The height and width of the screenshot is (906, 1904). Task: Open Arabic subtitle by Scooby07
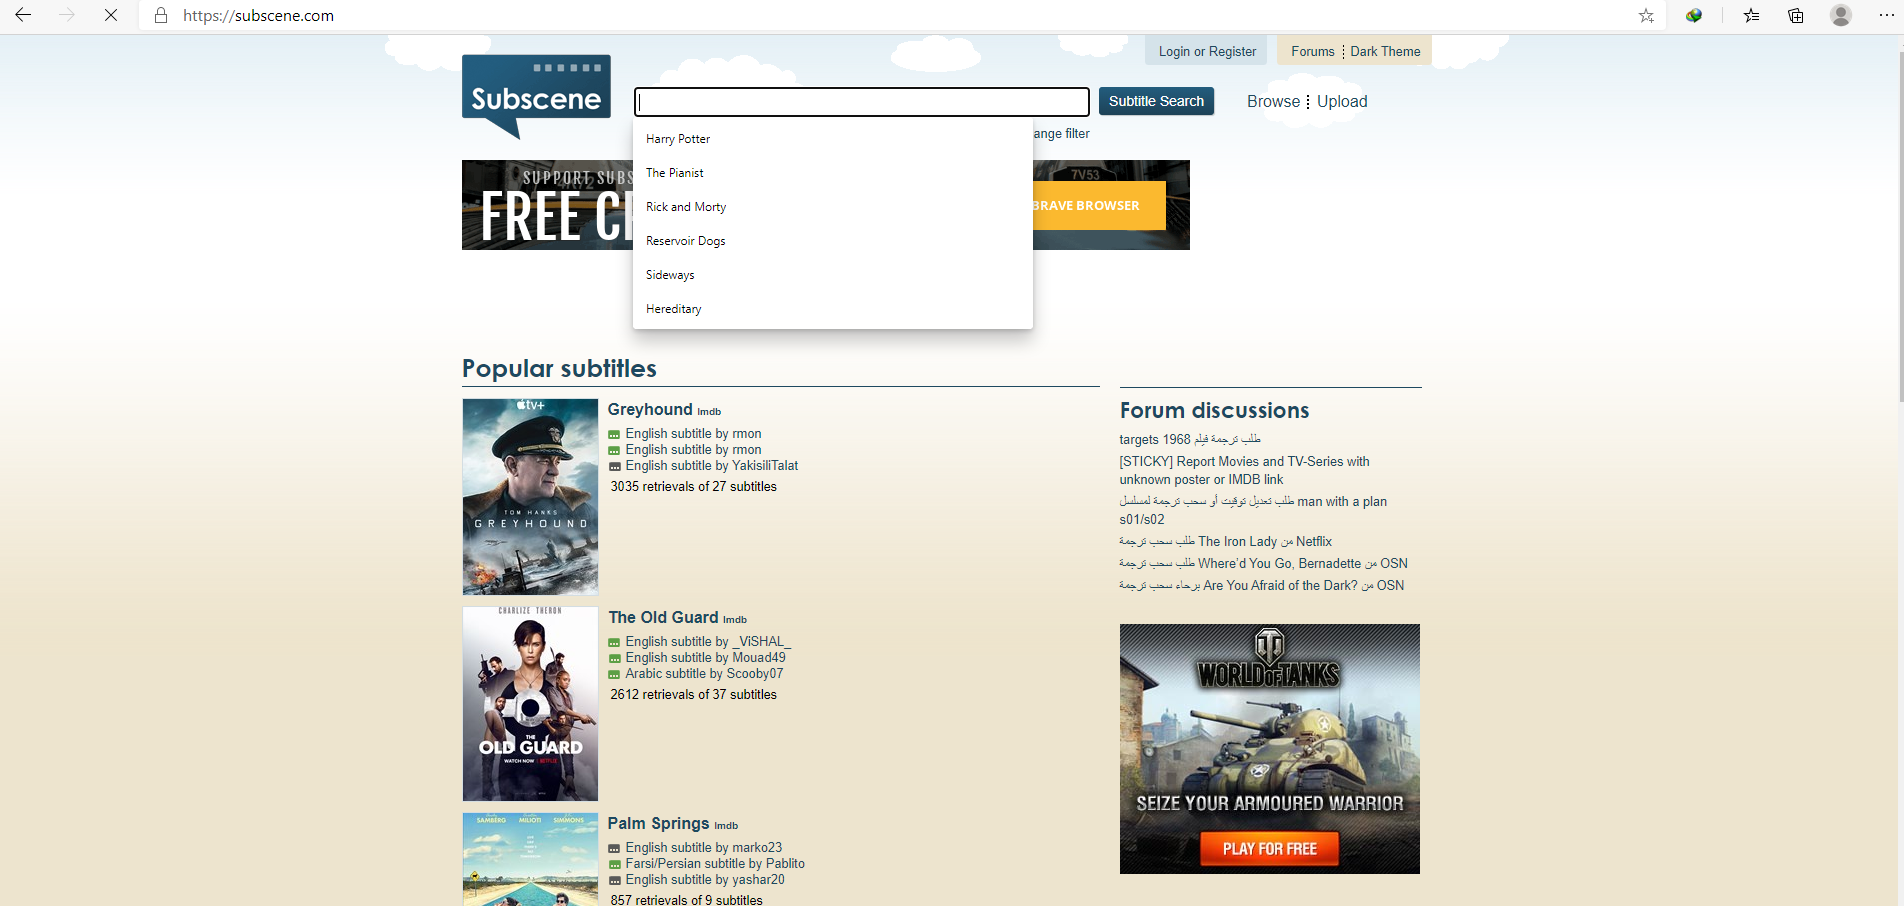[705, 674]
